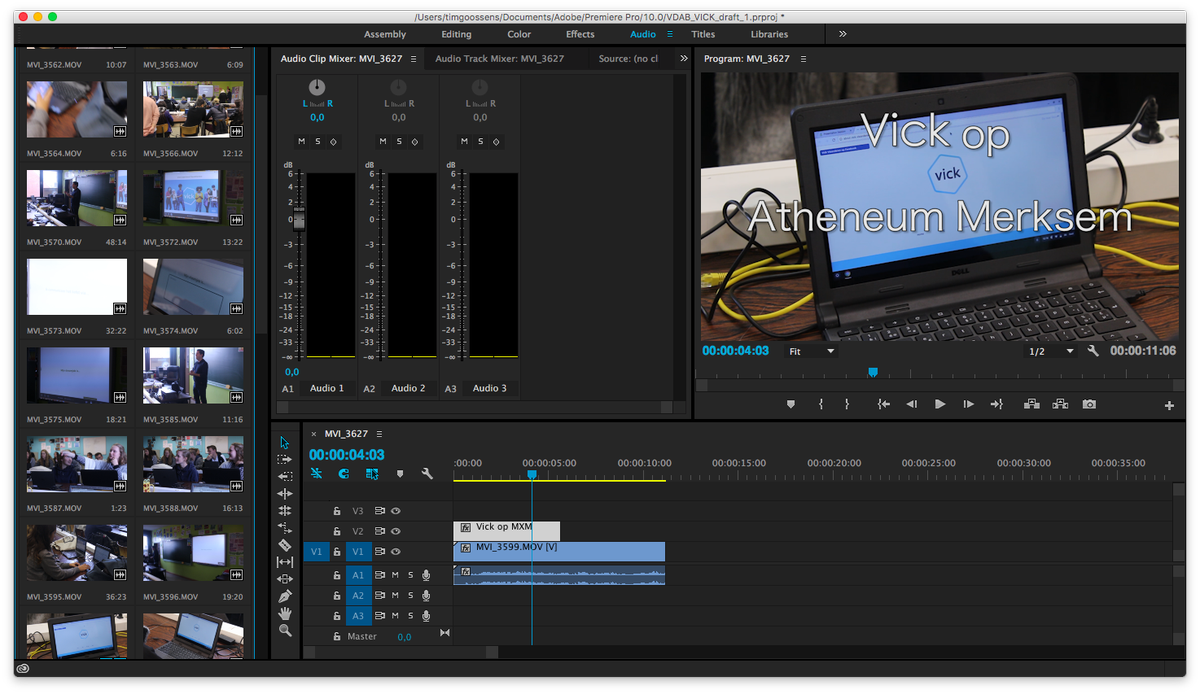Click the Extract button in Program monitor
The width and height of the screenshot is (1200, 694).
1060,404
